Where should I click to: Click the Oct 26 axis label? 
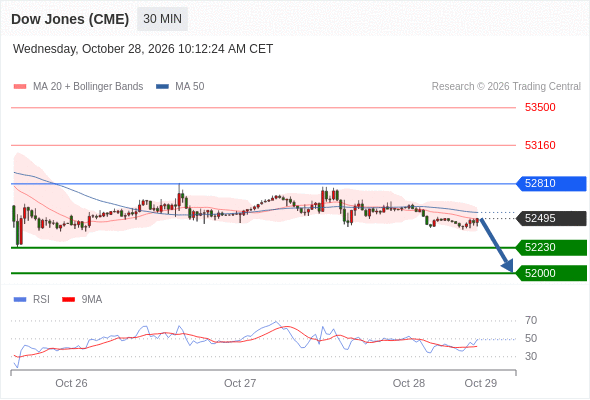pos(71,383)
